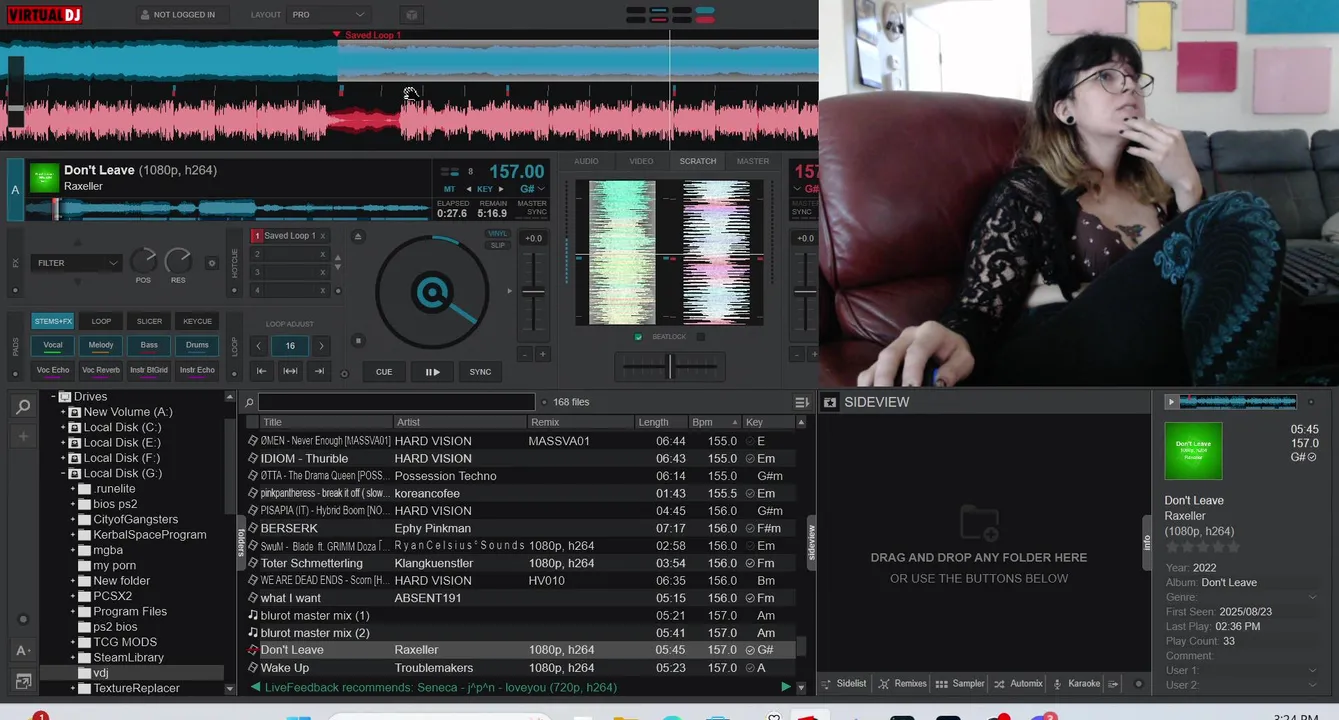Sort by the Bpm column header
1339x720 pixels.
point(715,422)
